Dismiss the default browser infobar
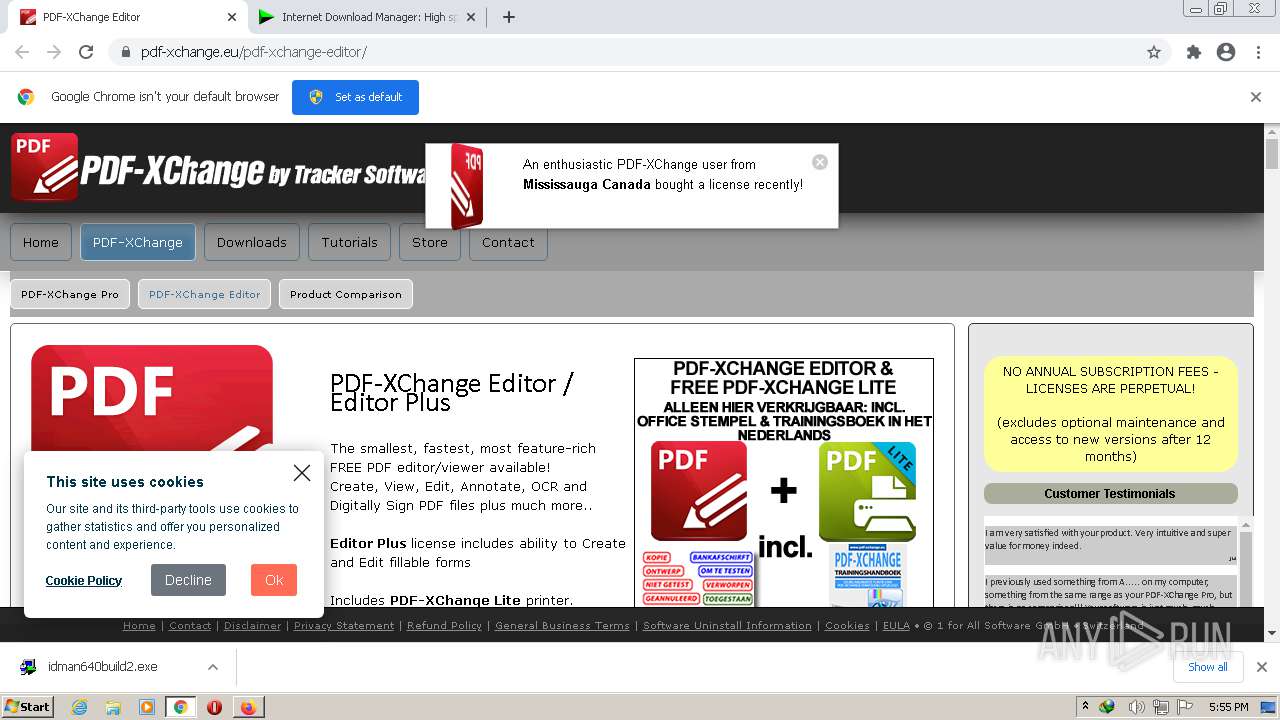The width and height of the screenshot is (1280, 720). click(x=1256, y=97)
